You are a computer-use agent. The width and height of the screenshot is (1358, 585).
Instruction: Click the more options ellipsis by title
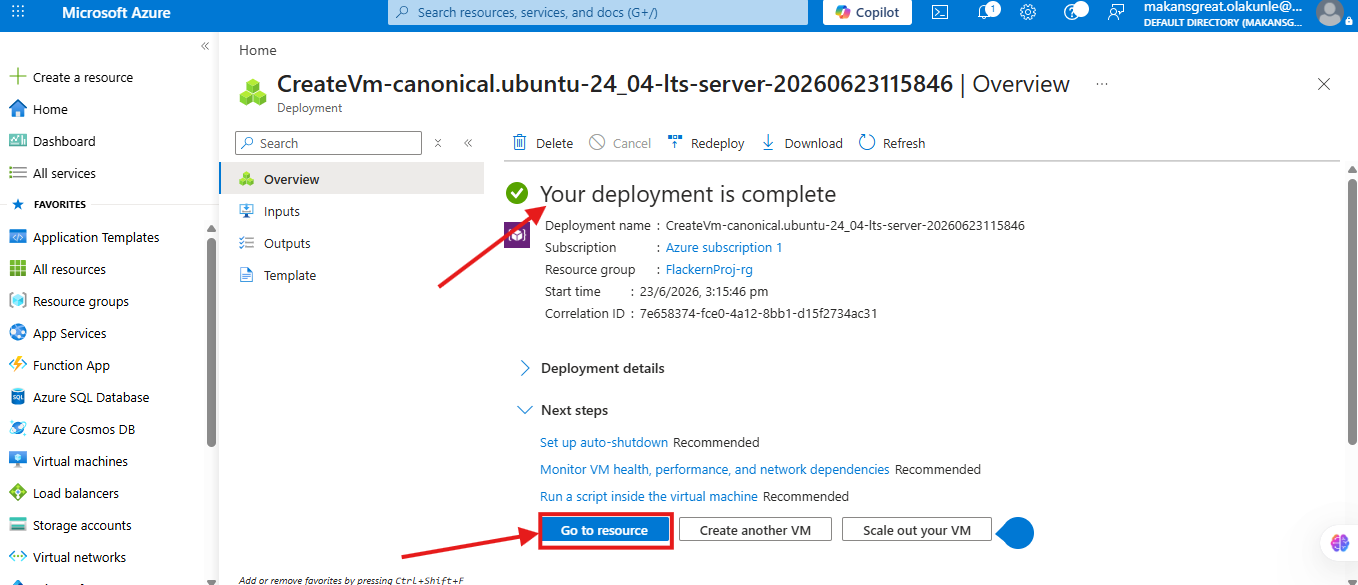[1102, 84]
